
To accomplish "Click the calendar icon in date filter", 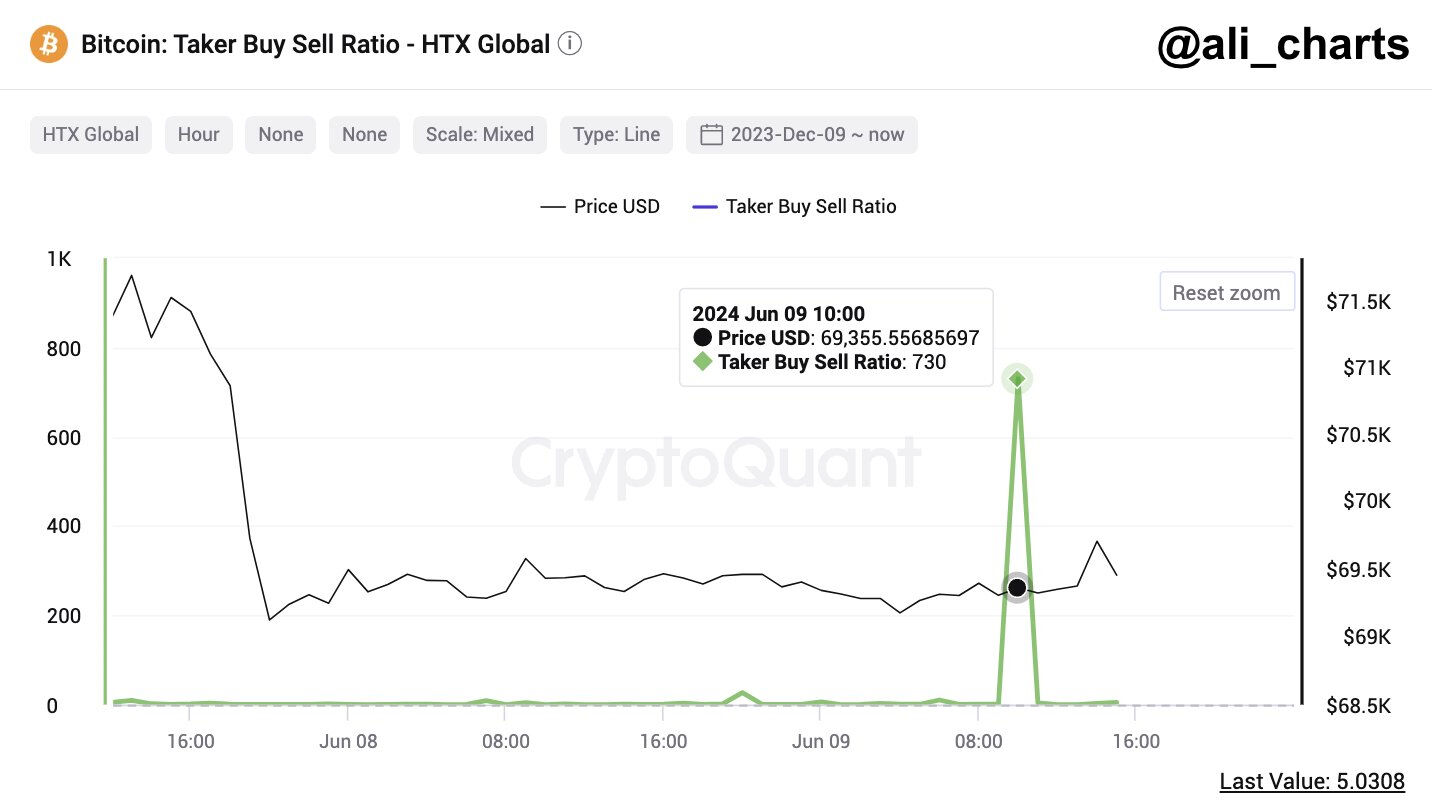I will [711, 135].
